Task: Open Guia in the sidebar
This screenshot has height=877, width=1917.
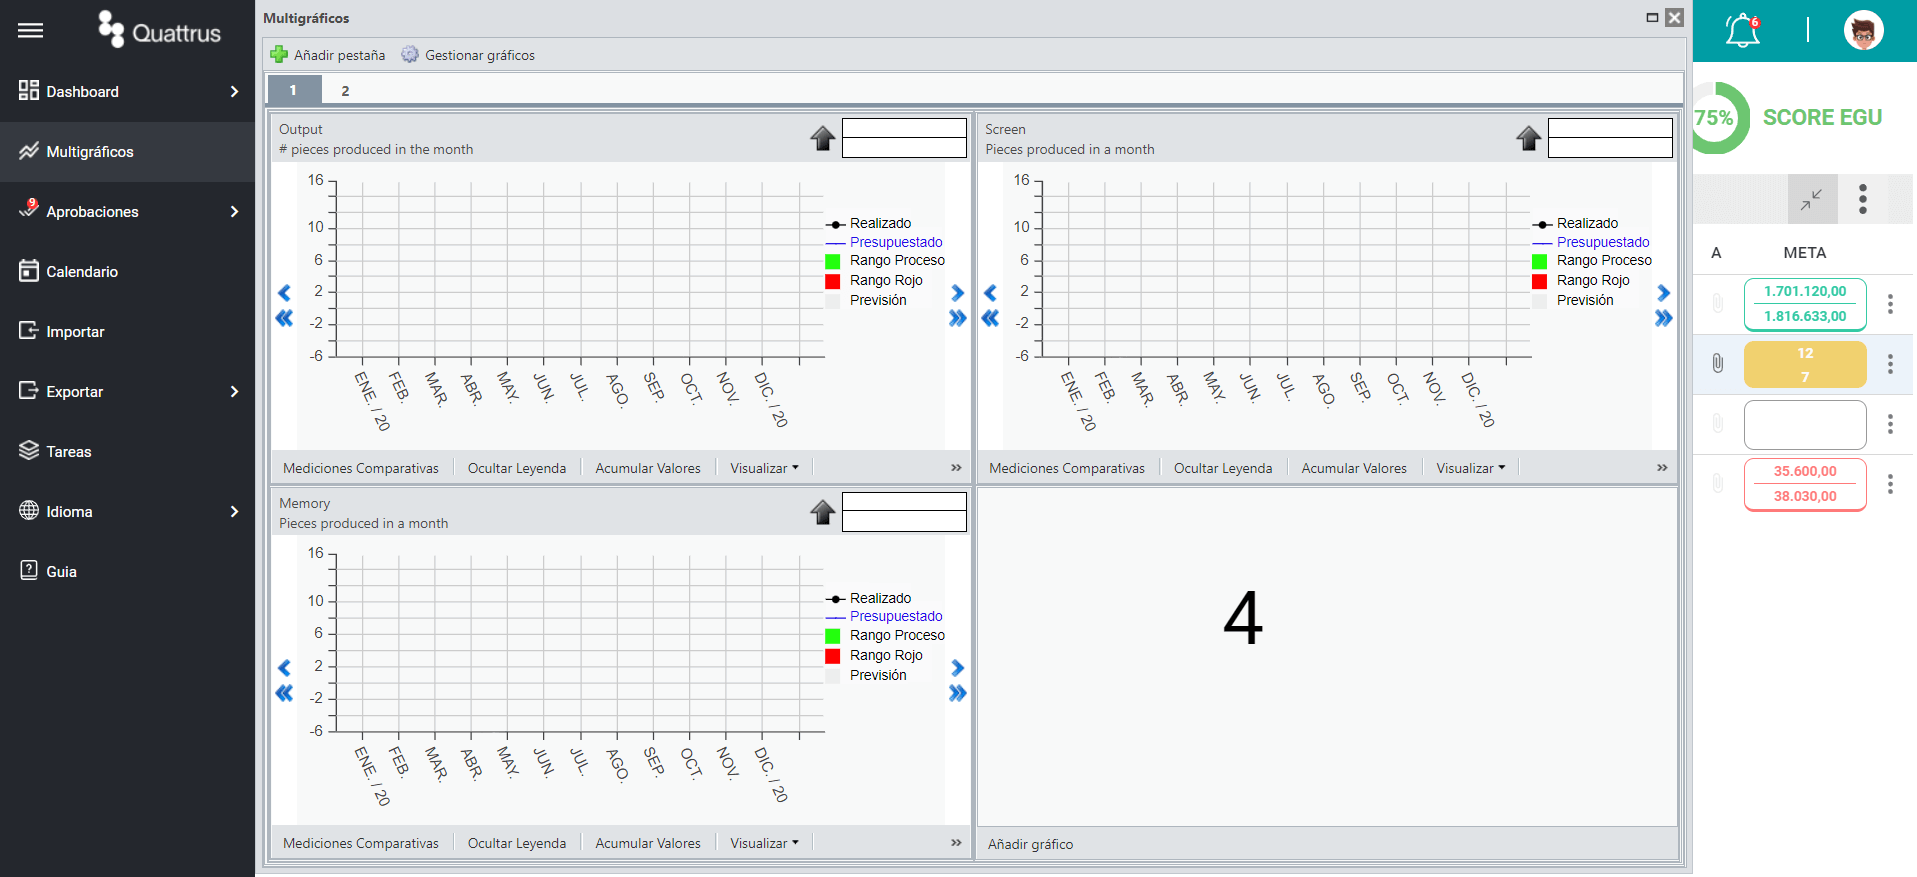Action: click(x=127, y=571)
